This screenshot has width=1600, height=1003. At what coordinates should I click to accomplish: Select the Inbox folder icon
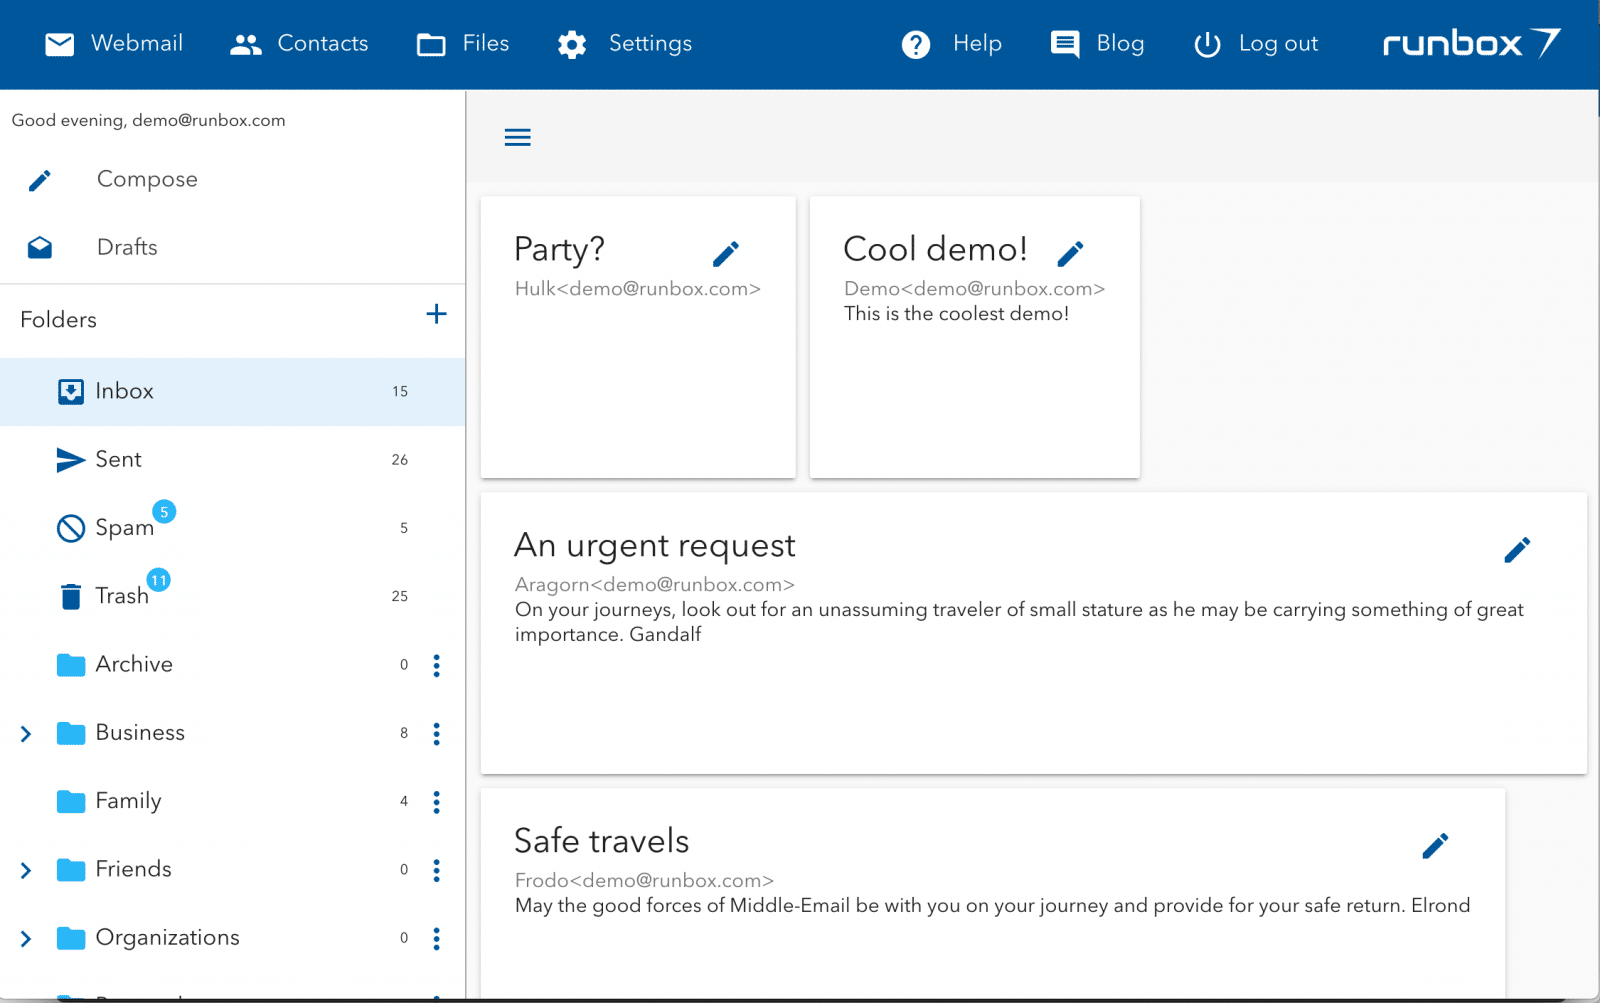(x=69, y=391)
